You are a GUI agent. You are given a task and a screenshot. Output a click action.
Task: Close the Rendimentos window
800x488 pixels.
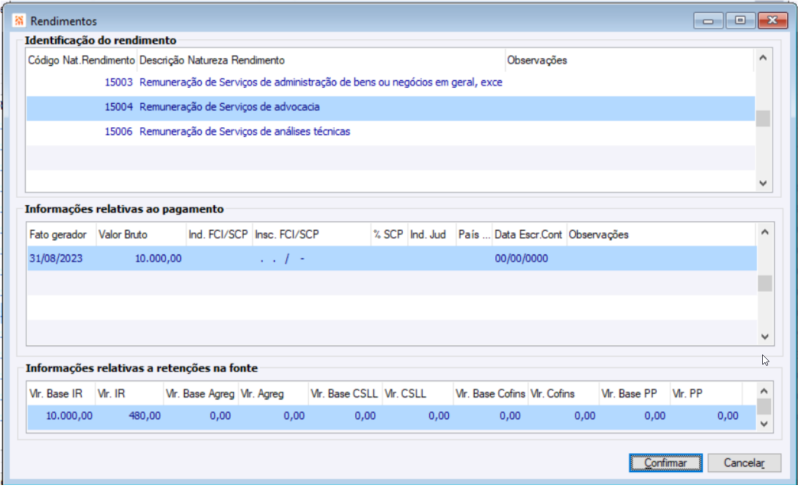point(772,20)
